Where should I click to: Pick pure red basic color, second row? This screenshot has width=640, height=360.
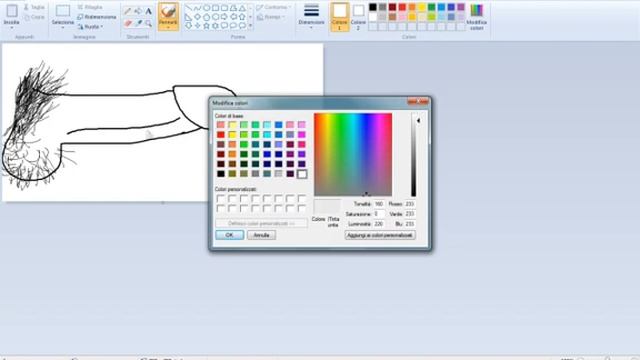221,135
